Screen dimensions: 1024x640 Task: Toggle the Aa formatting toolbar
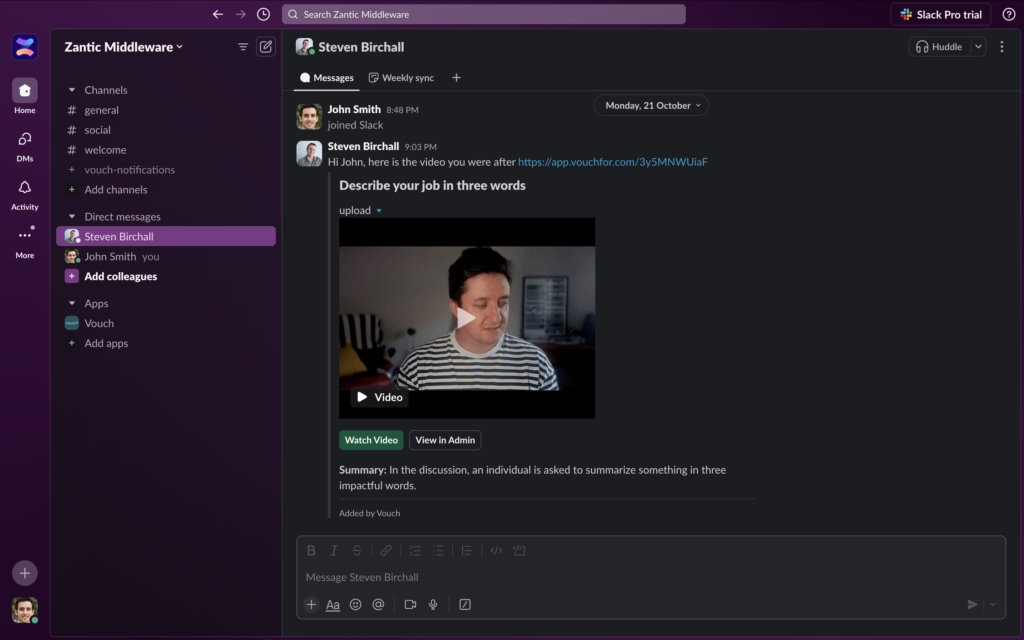coord(333,605)
